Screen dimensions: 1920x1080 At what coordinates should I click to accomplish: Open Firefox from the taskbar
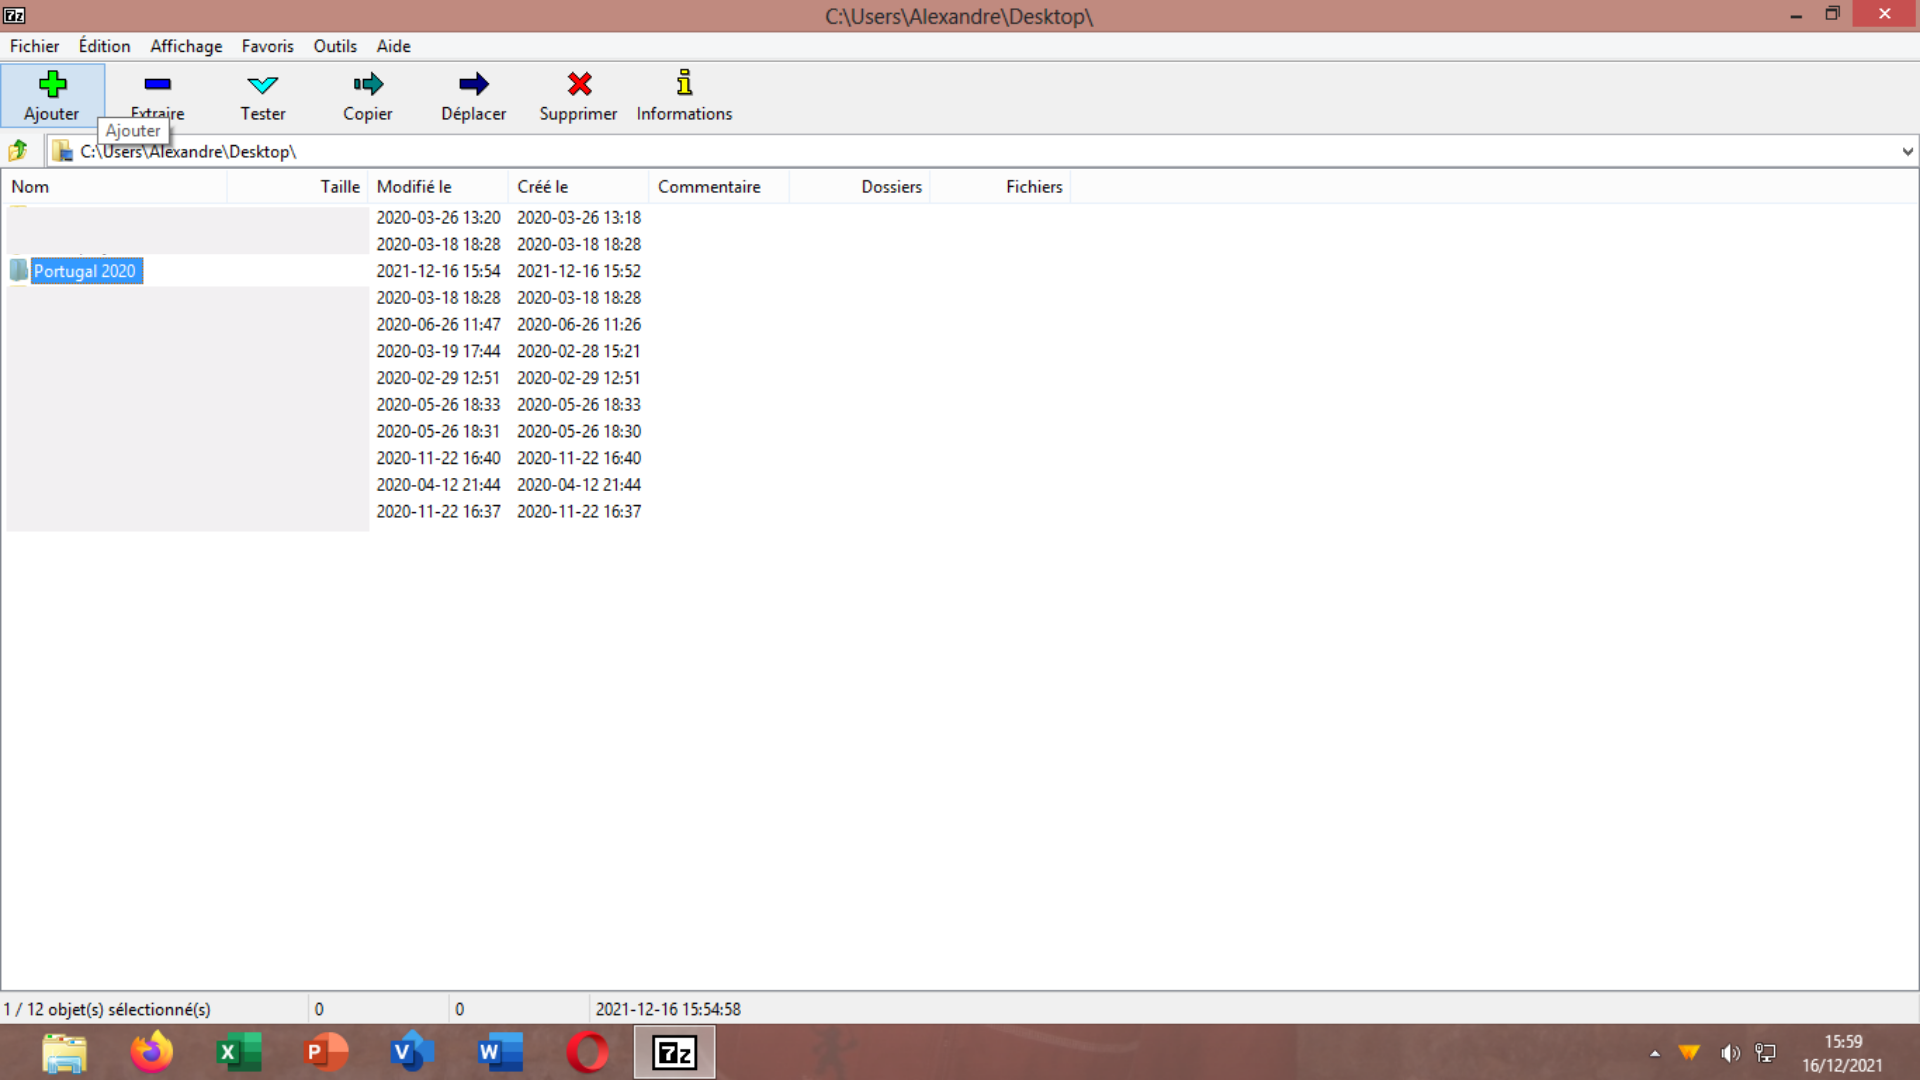(x=151, y=1052)
